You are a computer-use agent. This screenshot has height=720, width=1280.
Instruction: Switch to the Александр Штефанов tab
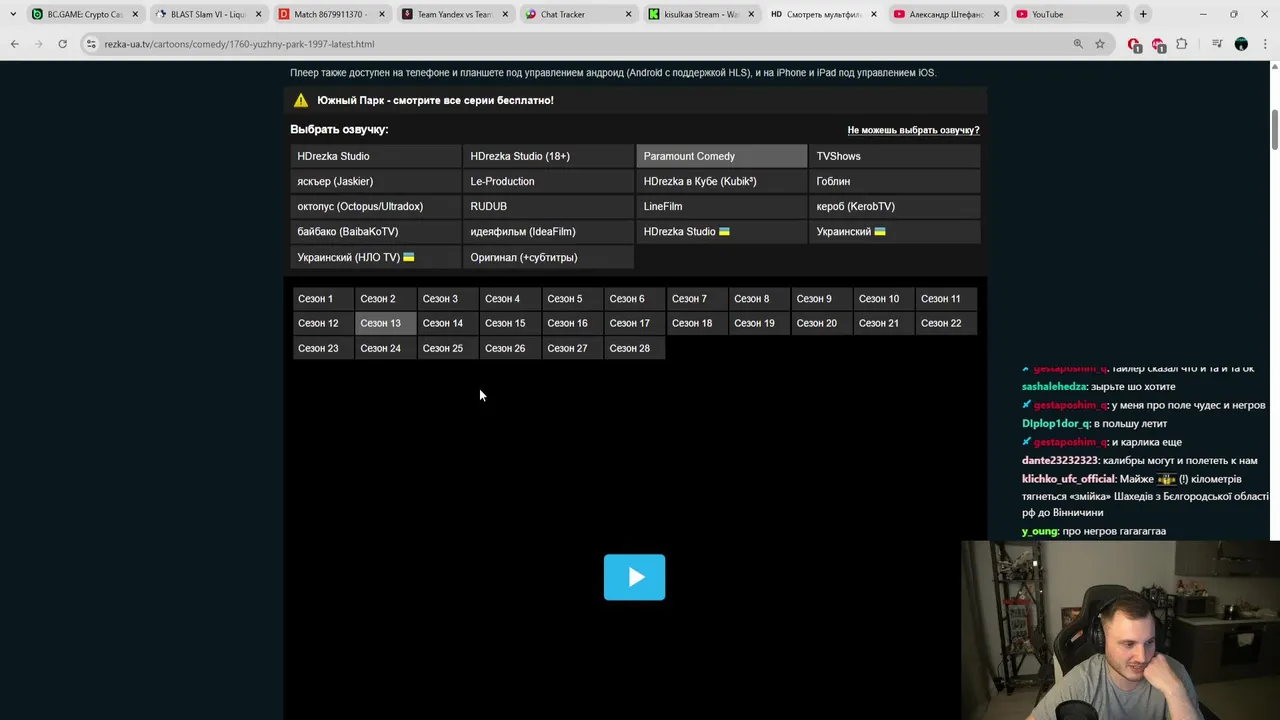coord(947,14)
